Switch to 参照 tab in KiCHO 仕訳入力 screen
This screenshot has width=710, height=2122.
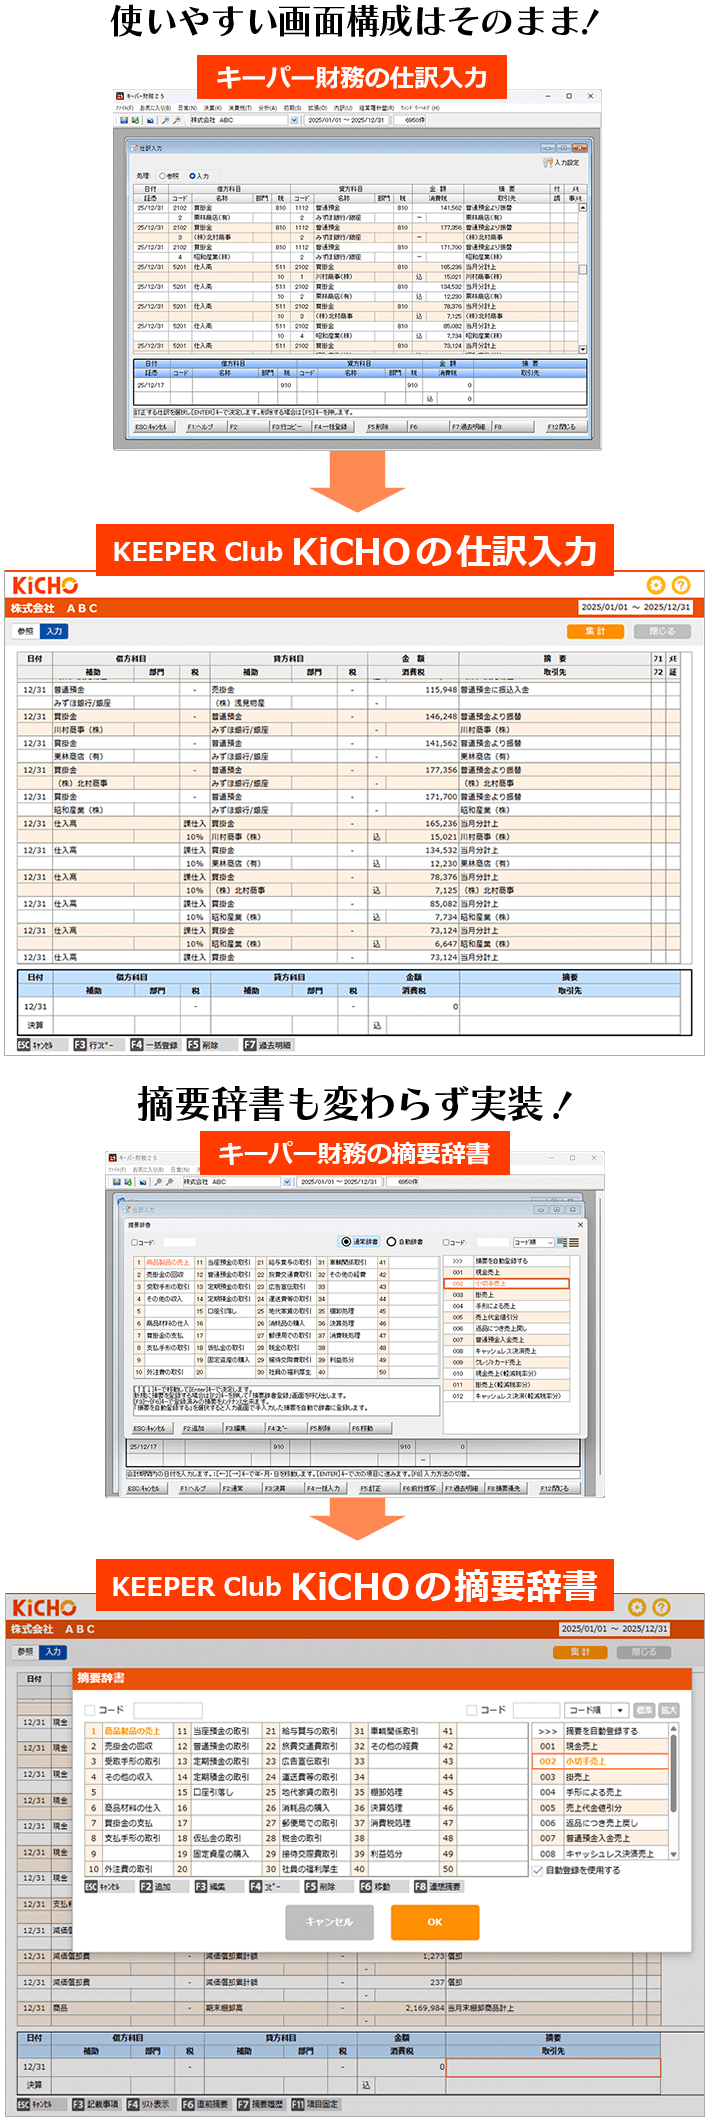(25, 631)
